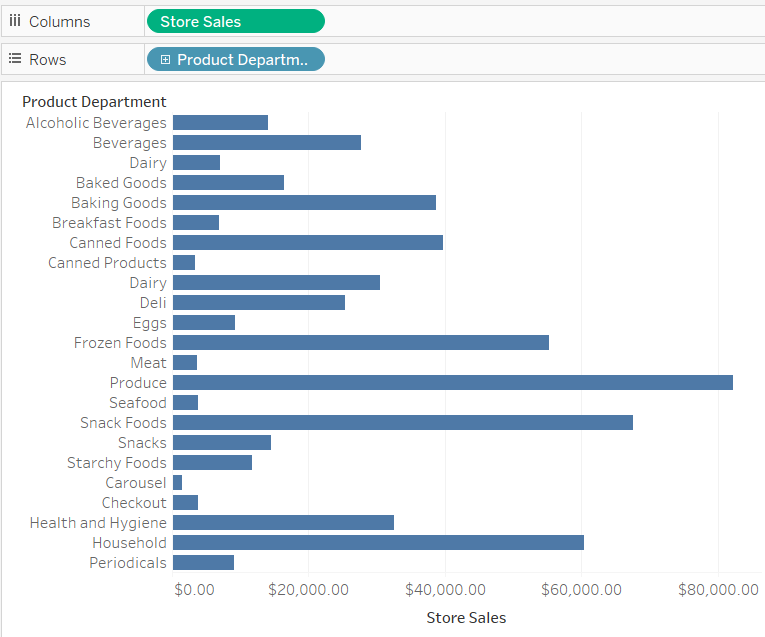Expand the Product Department pill plus icon
Screen dimensions: 765x637
click(165, 60)
